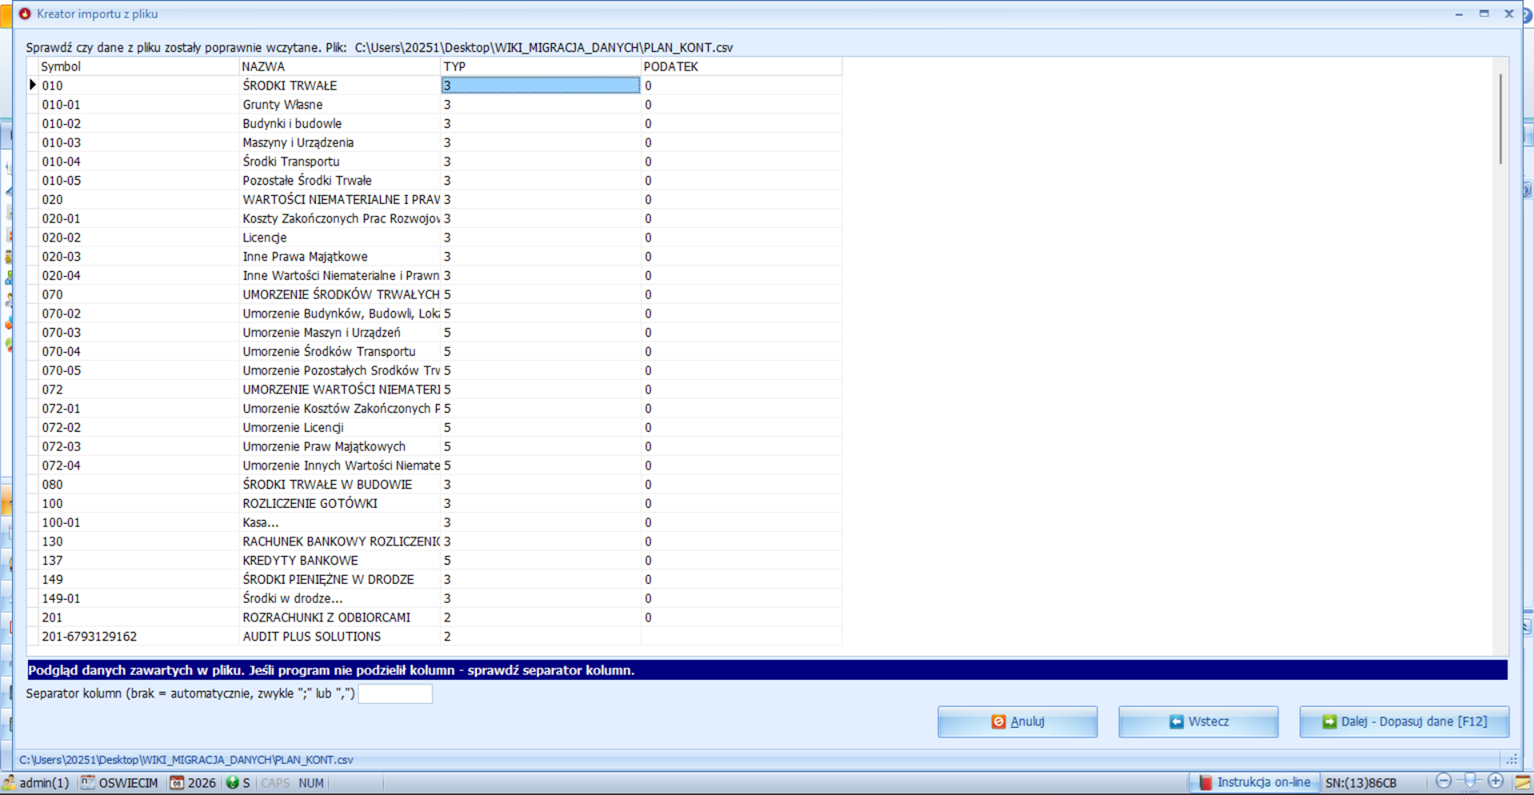The image size is (1534, 795).
Task: Select the cell 'Licencje'
Action: 339,237
